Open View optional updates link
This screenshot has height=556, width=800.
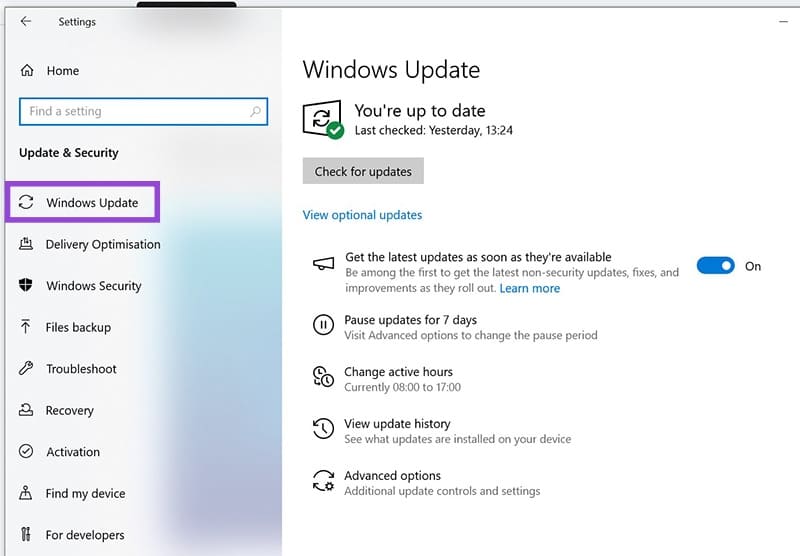(x=362, y=215)
